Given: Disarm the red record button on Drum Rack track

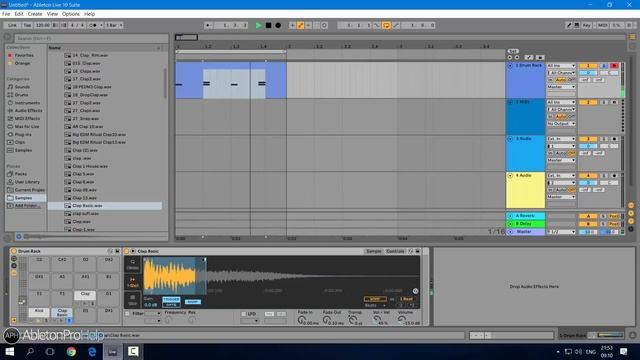Looking at the screenshot, I should click(x=614, y=66).
